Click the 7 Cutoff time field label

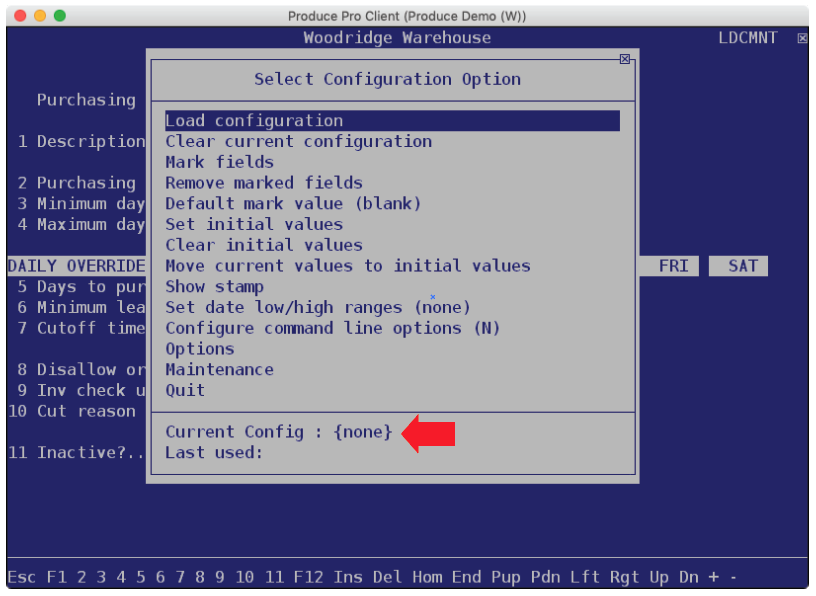click(81, 328)
